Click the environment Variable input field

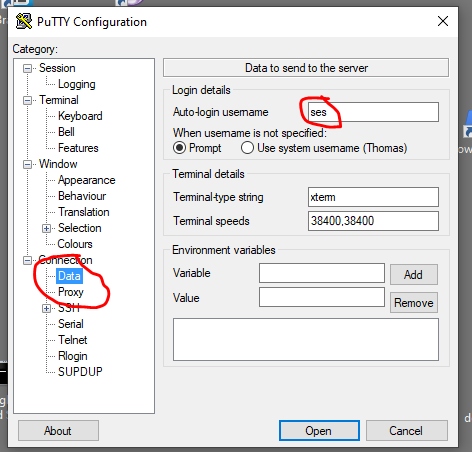click(322, 273)
